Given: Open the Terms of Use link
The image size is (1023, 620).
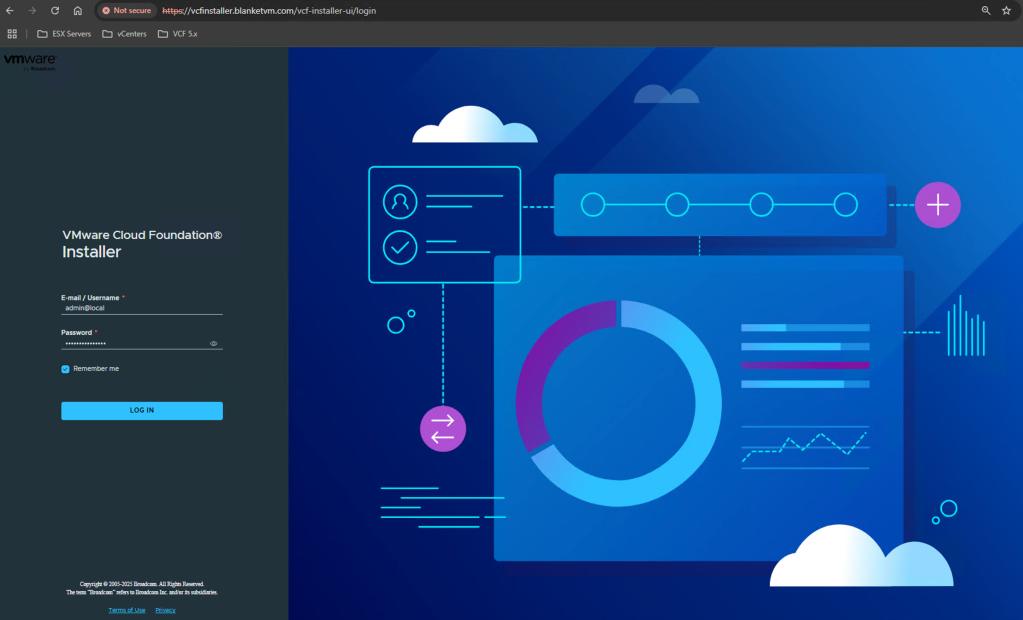Looking at the screenshot, I should coord(127,610).
